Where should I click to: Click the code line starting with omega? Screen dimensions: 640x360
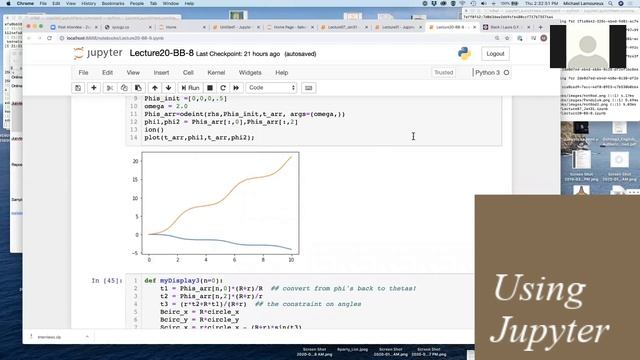point(166,106)
